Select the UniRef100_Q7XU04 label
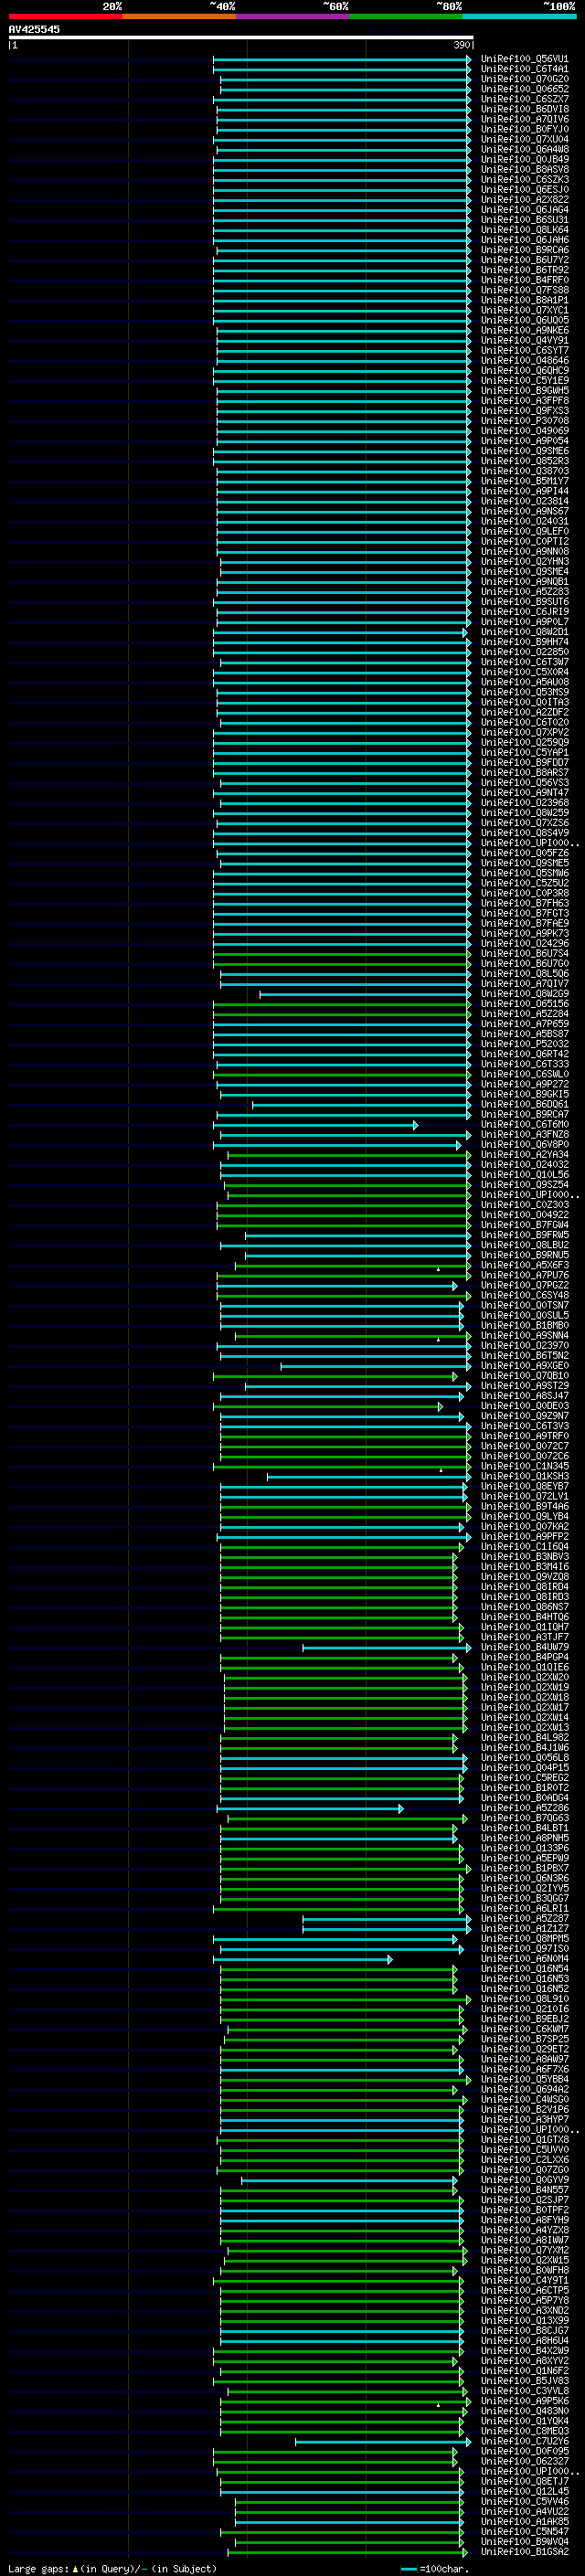 coord(525,139)
